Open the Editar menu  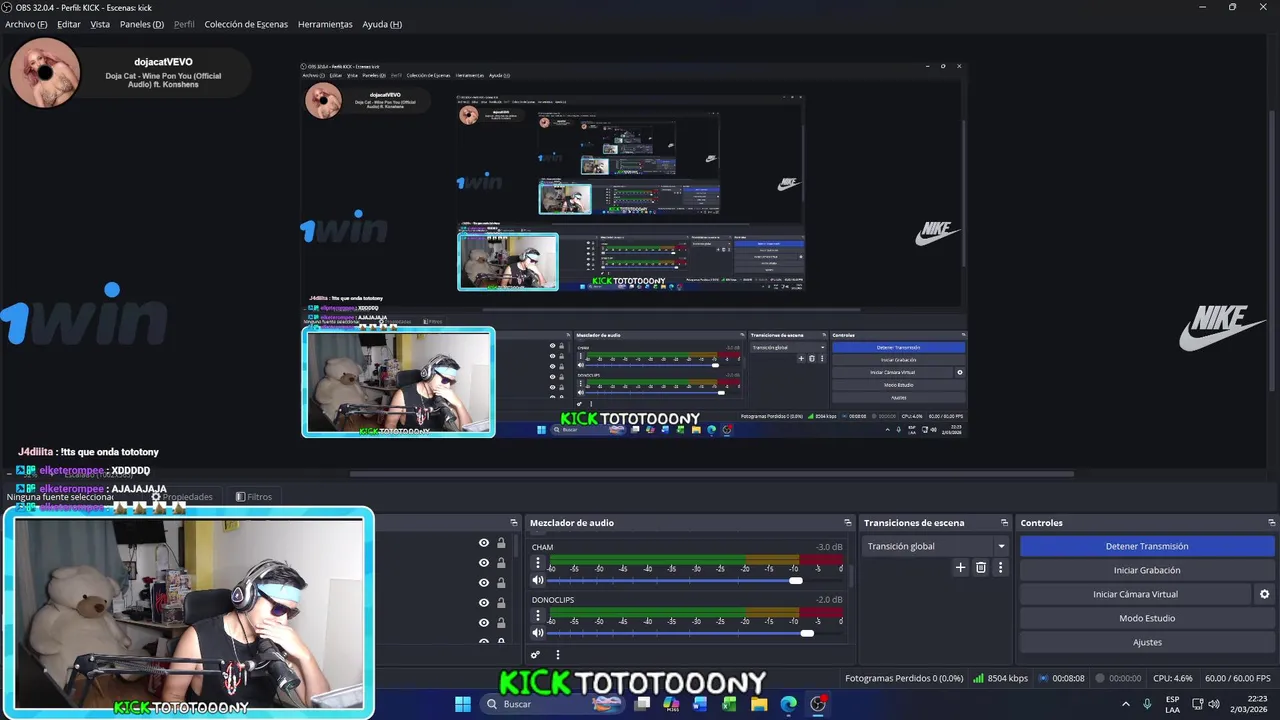coord(69,24)
